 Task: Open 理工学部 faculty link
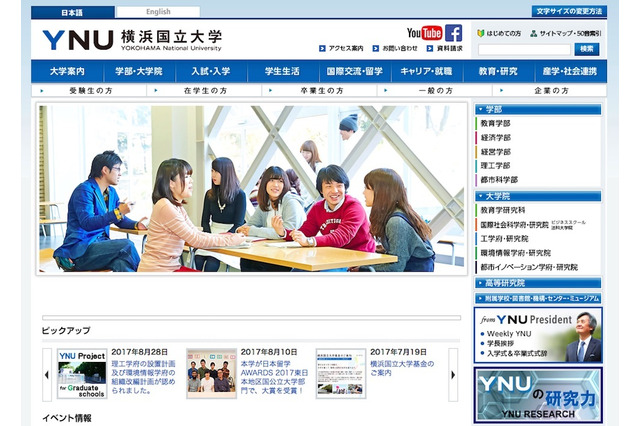pos(495,166)
